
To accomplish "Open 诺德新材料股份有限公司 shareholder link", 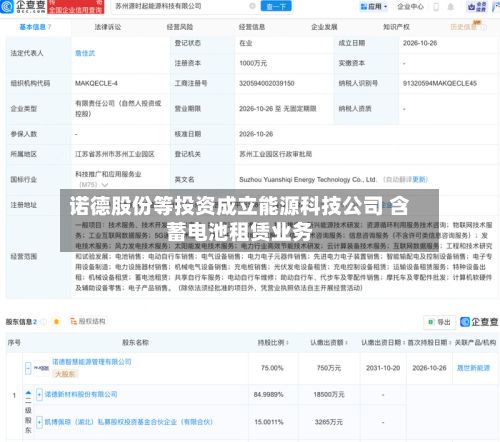I will pos(81,394).
